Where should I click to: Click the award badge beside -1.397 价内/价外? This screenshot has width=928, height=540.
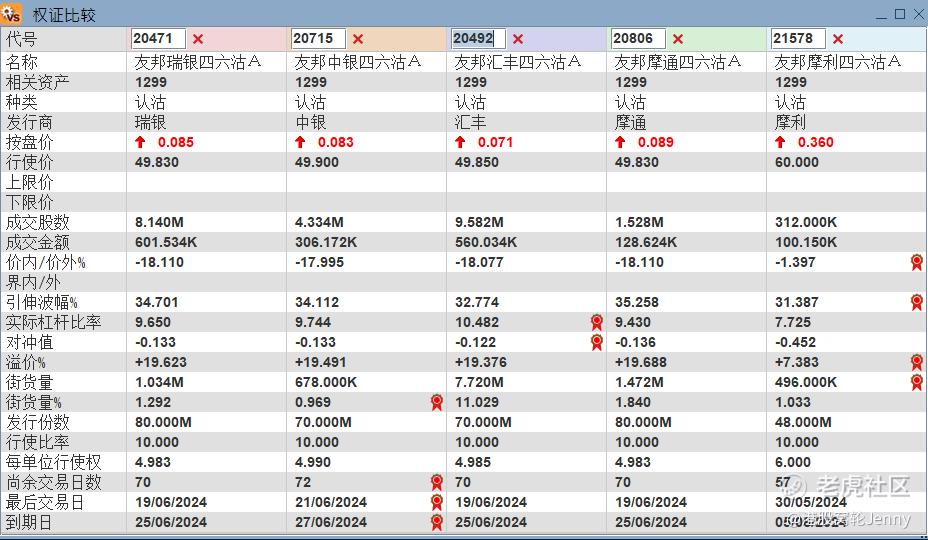(x=917, y=262)
